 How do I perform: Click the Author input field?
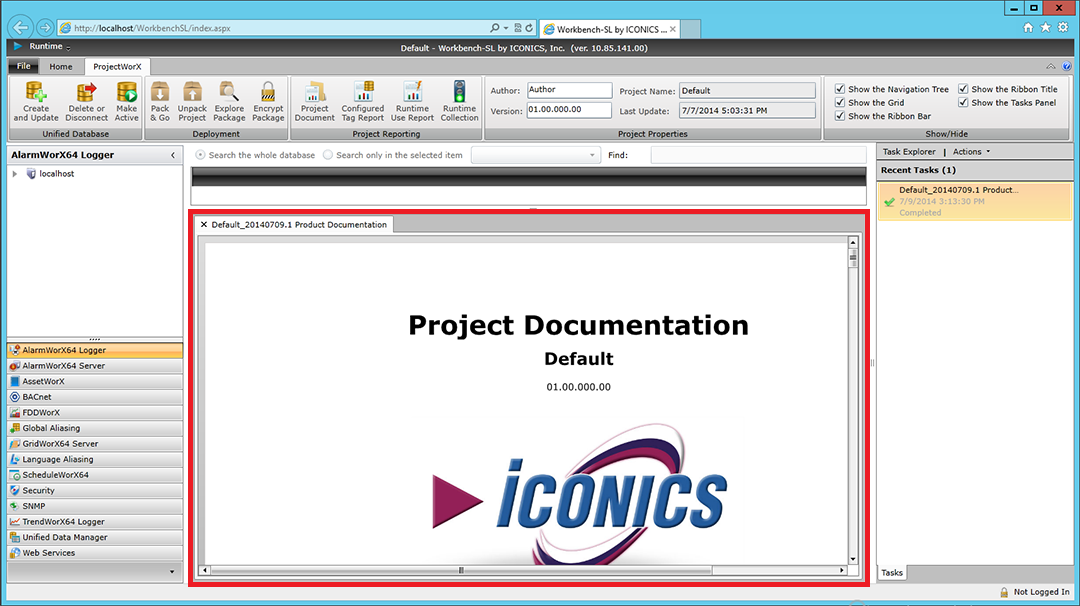point(568,90)
